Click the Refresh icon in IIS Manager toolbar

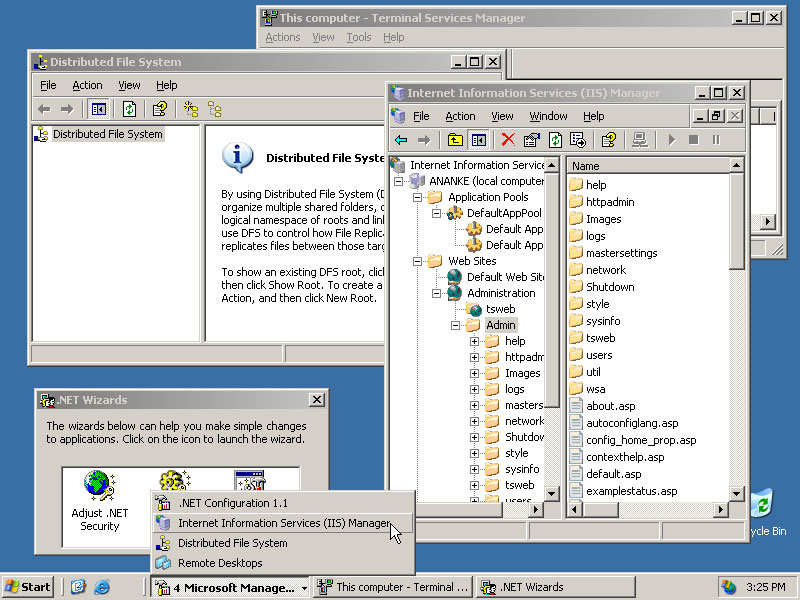555,140
